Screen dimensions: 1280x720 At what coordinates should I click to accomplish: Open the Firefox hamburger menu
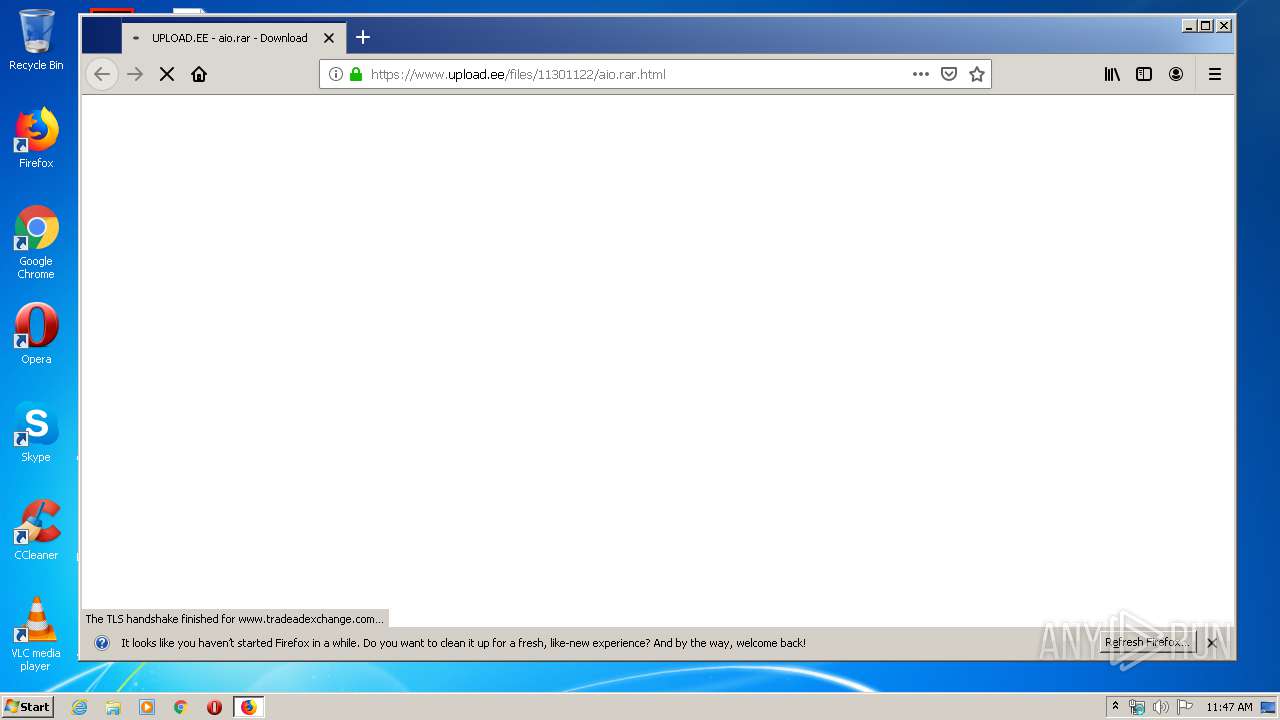[1215, 74]
